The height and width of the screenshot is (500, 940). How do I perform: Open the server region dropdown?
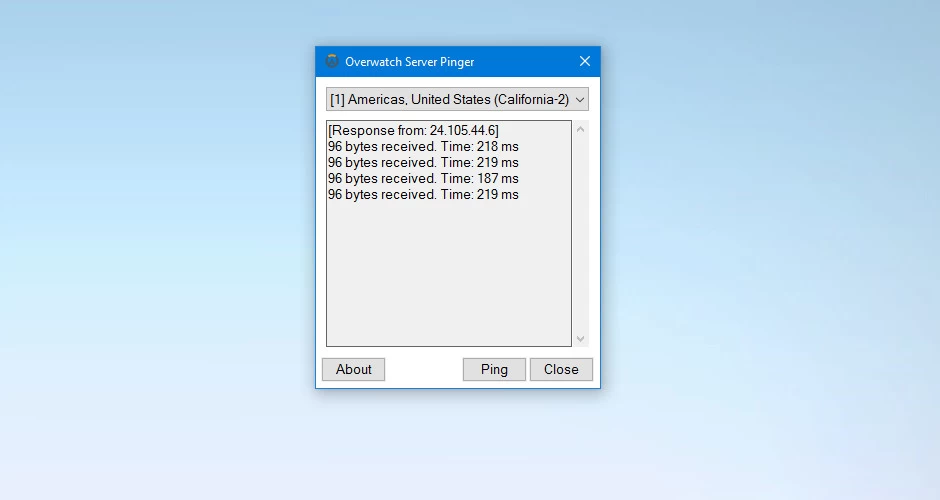tap(457, 100)
